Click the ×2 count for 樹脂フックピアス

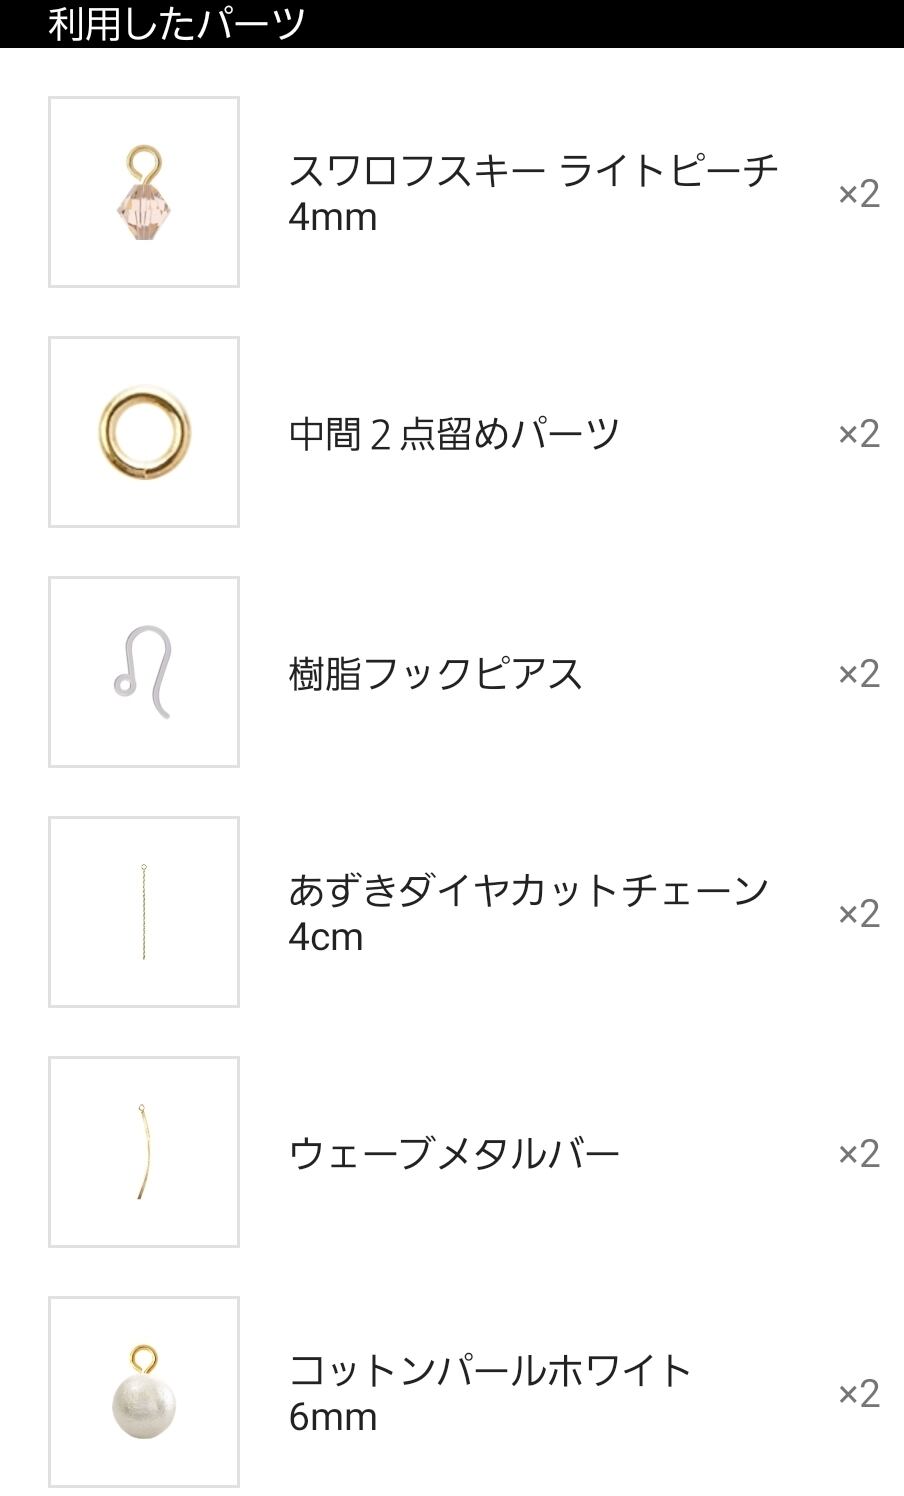pyautogui.click(x=859, y=673)
